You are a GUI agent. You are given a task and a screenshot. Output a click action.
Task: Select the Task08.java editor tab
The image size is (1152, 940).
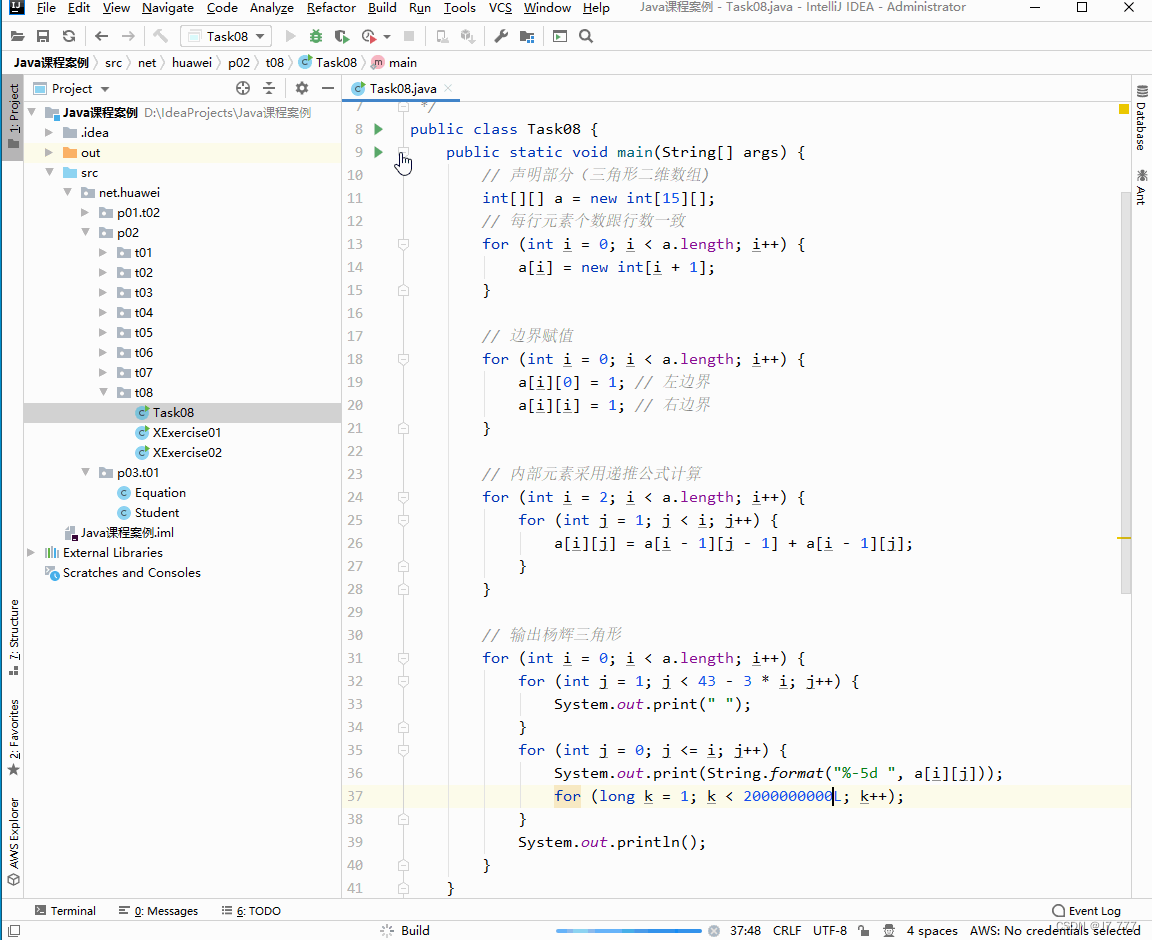click(401, 88)
